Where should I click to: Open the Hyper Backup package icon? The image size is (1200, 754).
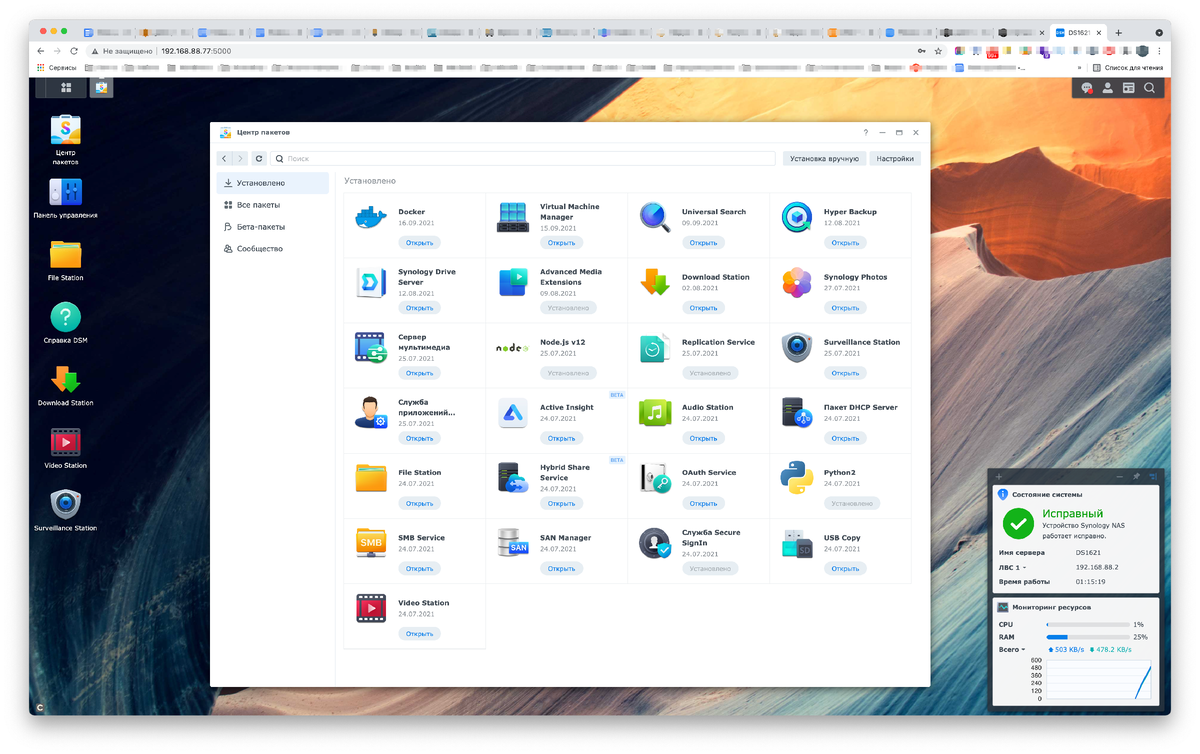(x=797, y=217)
